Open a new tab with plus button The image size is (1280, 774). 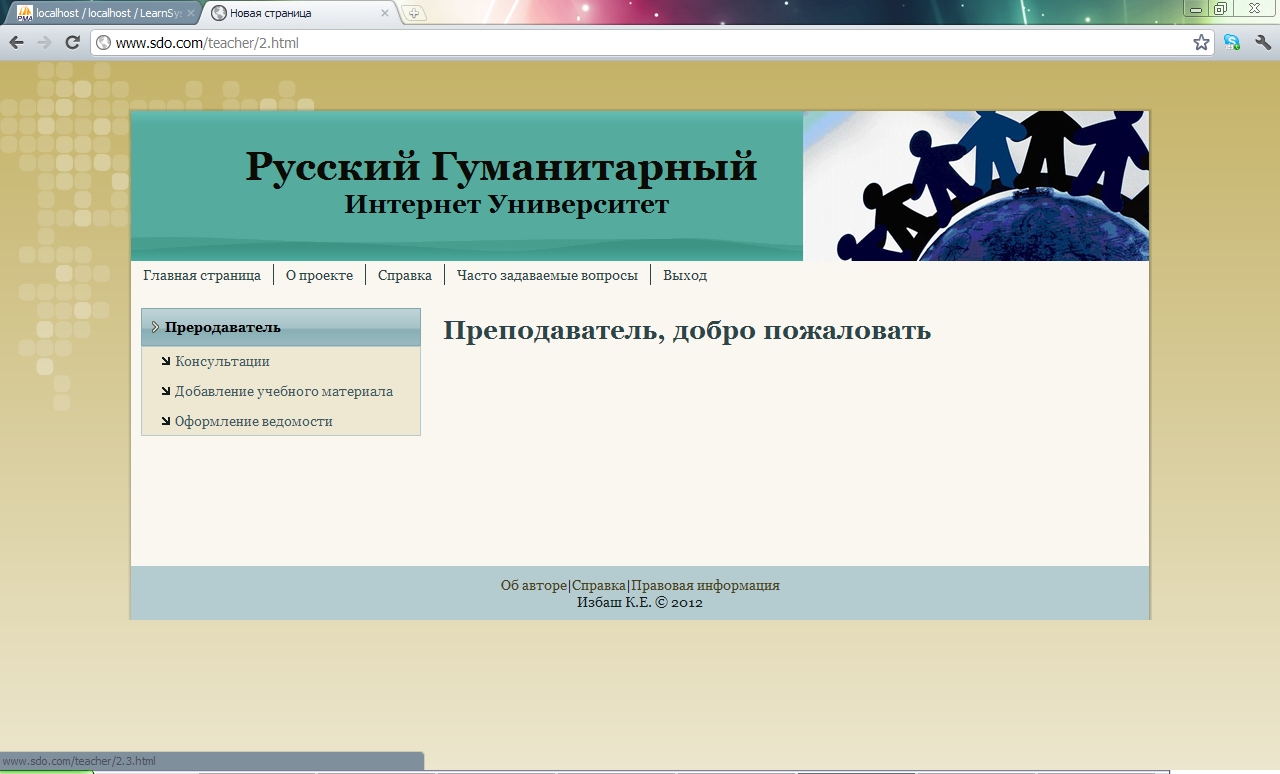tap(414, 13)
